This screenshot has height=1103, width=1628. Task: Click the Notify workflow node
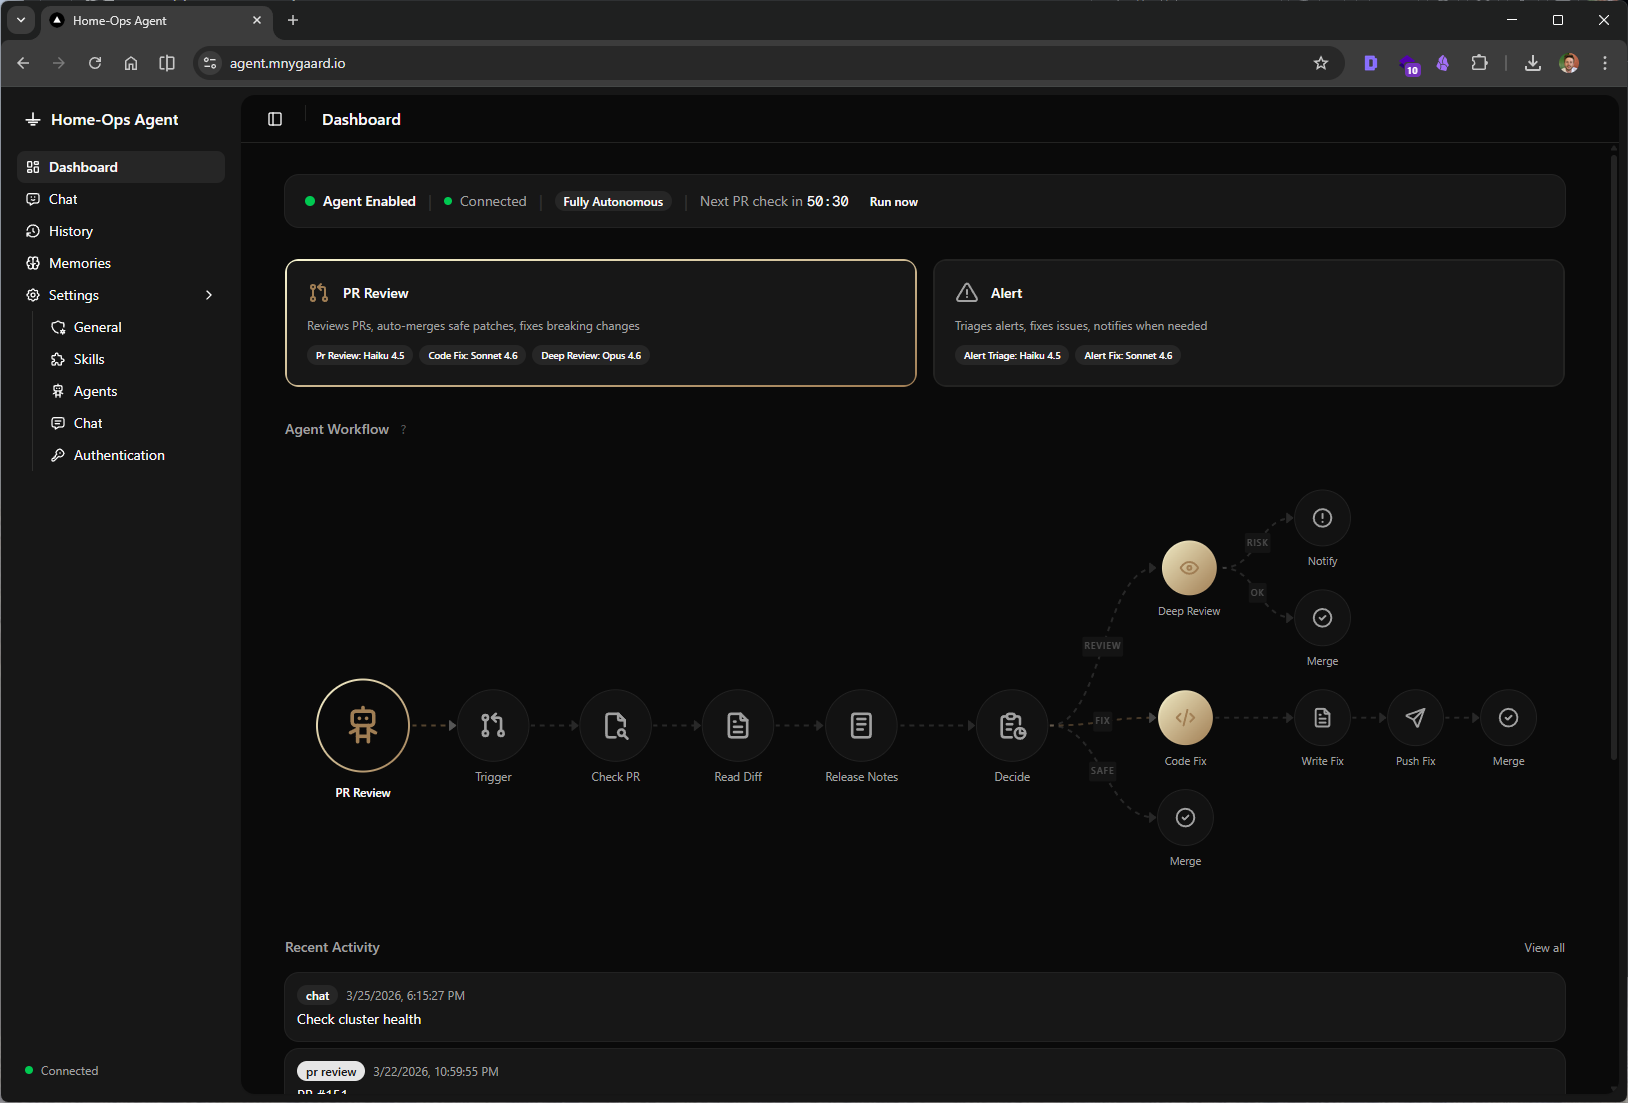click(x=1322, y=518)
